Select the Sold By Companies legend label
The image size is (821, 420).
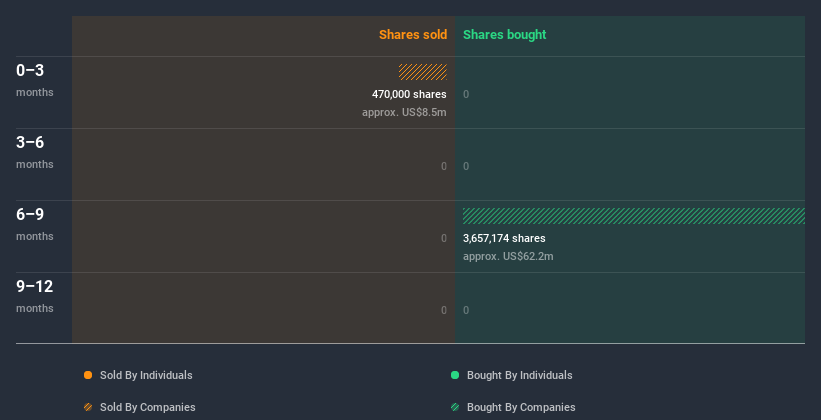click(148, 407)
